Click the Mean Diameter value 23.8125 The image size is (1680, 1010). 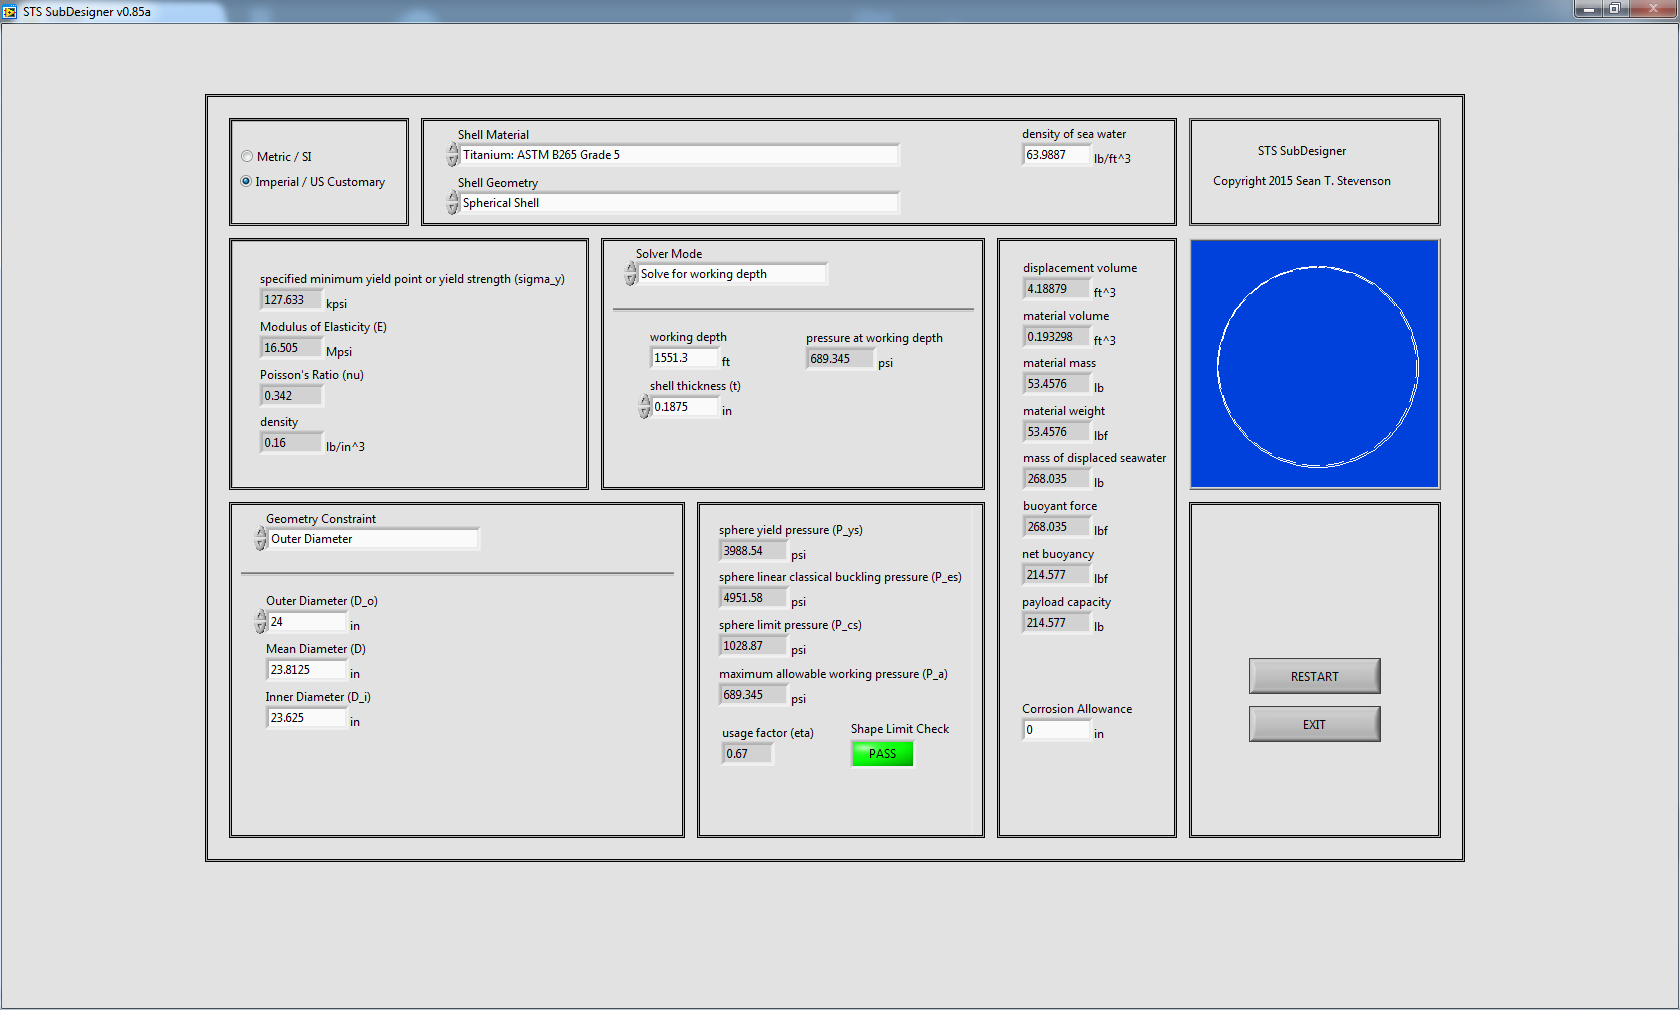pyautogui.click(x=306, y=670)
